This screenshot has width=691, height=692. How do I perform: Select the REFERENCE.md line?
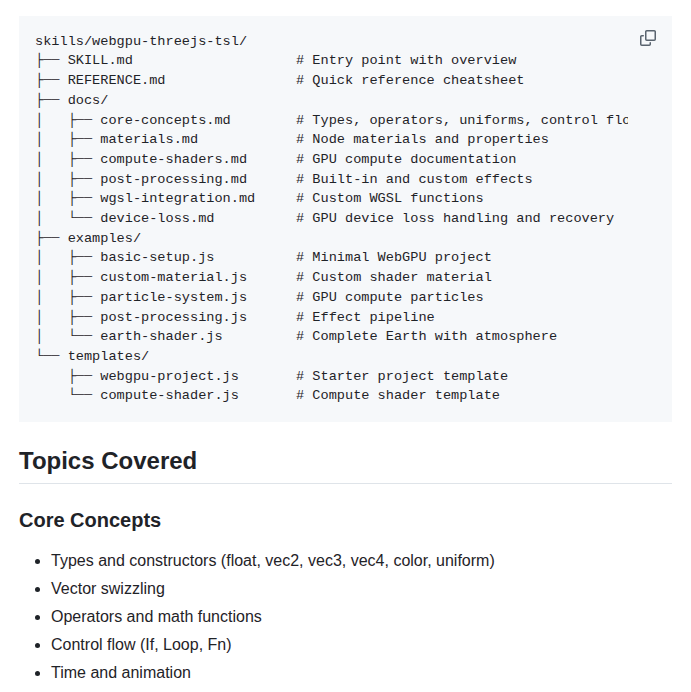pyautogui.click(x=116, y=80)
